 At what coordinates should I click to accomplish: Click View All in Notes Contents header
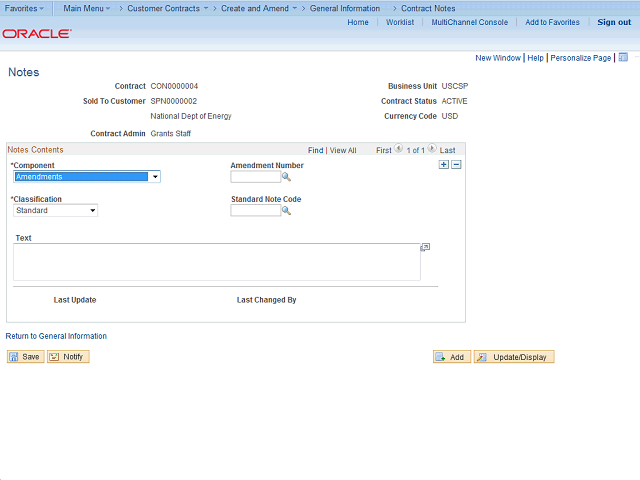click(343, 150)
